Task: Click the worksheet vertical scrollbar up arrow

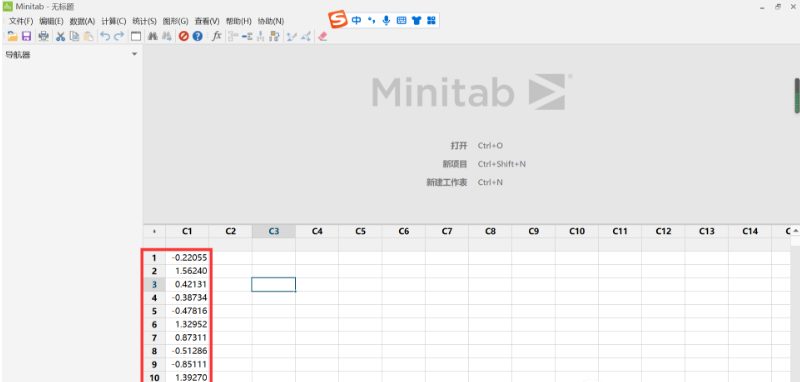Action: click(795, 231)
